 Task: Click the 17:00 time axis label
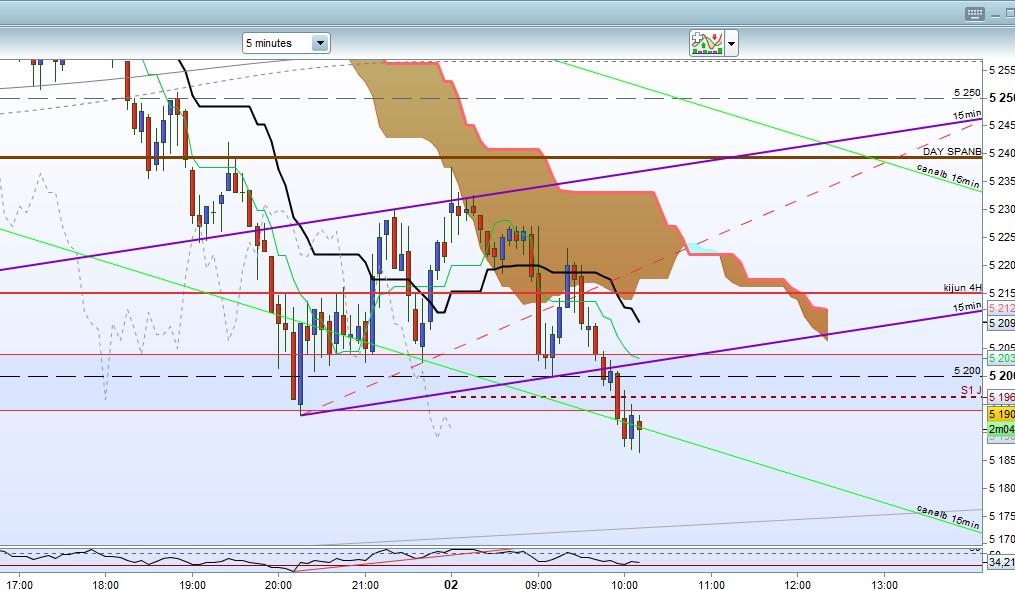coord(19,585)
